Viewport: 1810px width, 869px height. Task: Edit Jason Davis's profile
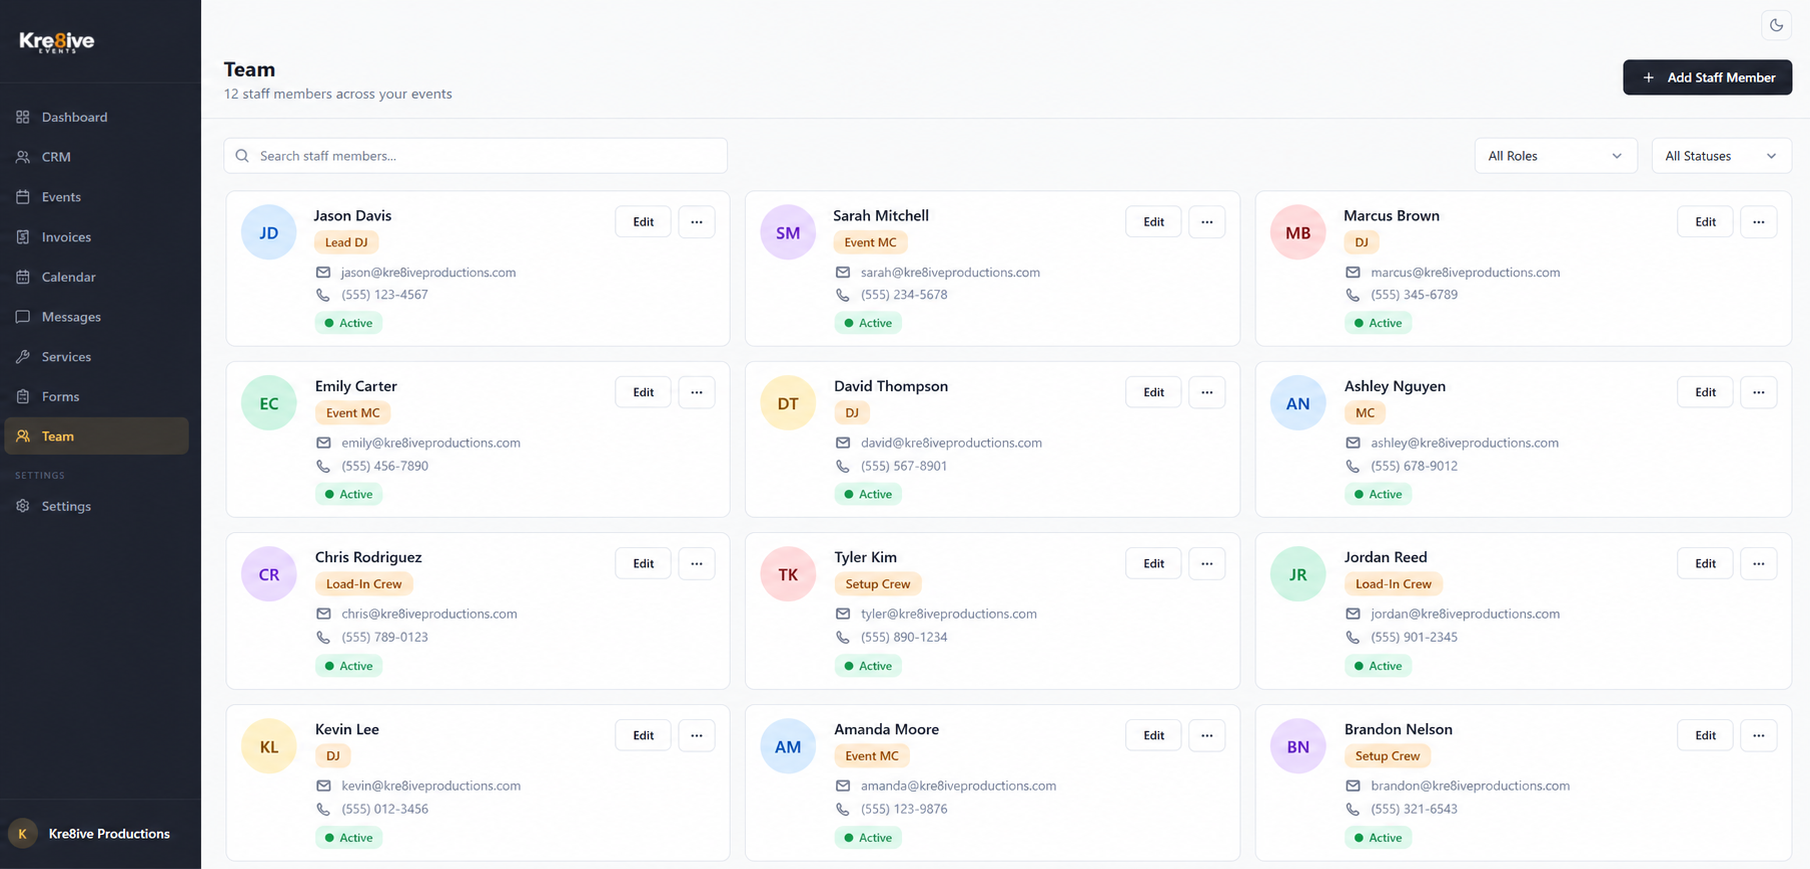coord(643,222)
